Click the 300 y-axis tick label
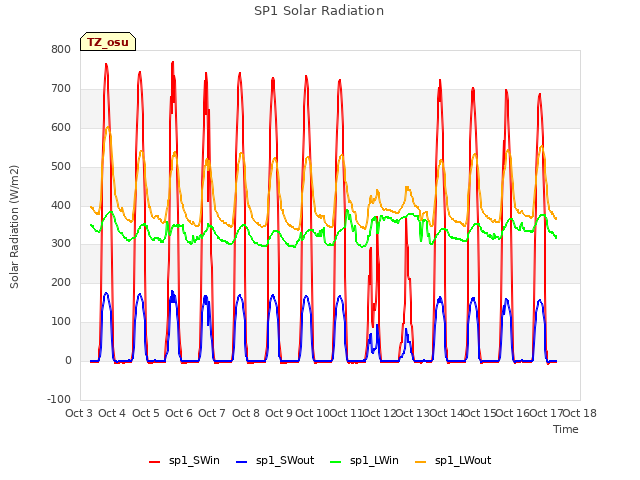 coord(61,244)
